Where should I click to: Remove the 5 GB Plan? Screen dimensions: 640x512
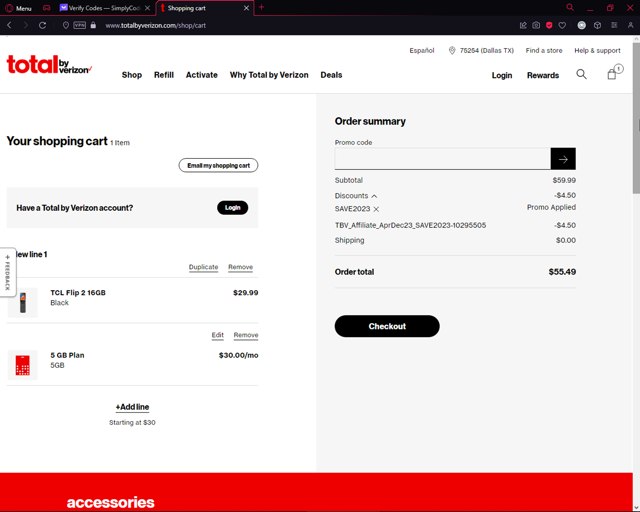tap(246, 335)
